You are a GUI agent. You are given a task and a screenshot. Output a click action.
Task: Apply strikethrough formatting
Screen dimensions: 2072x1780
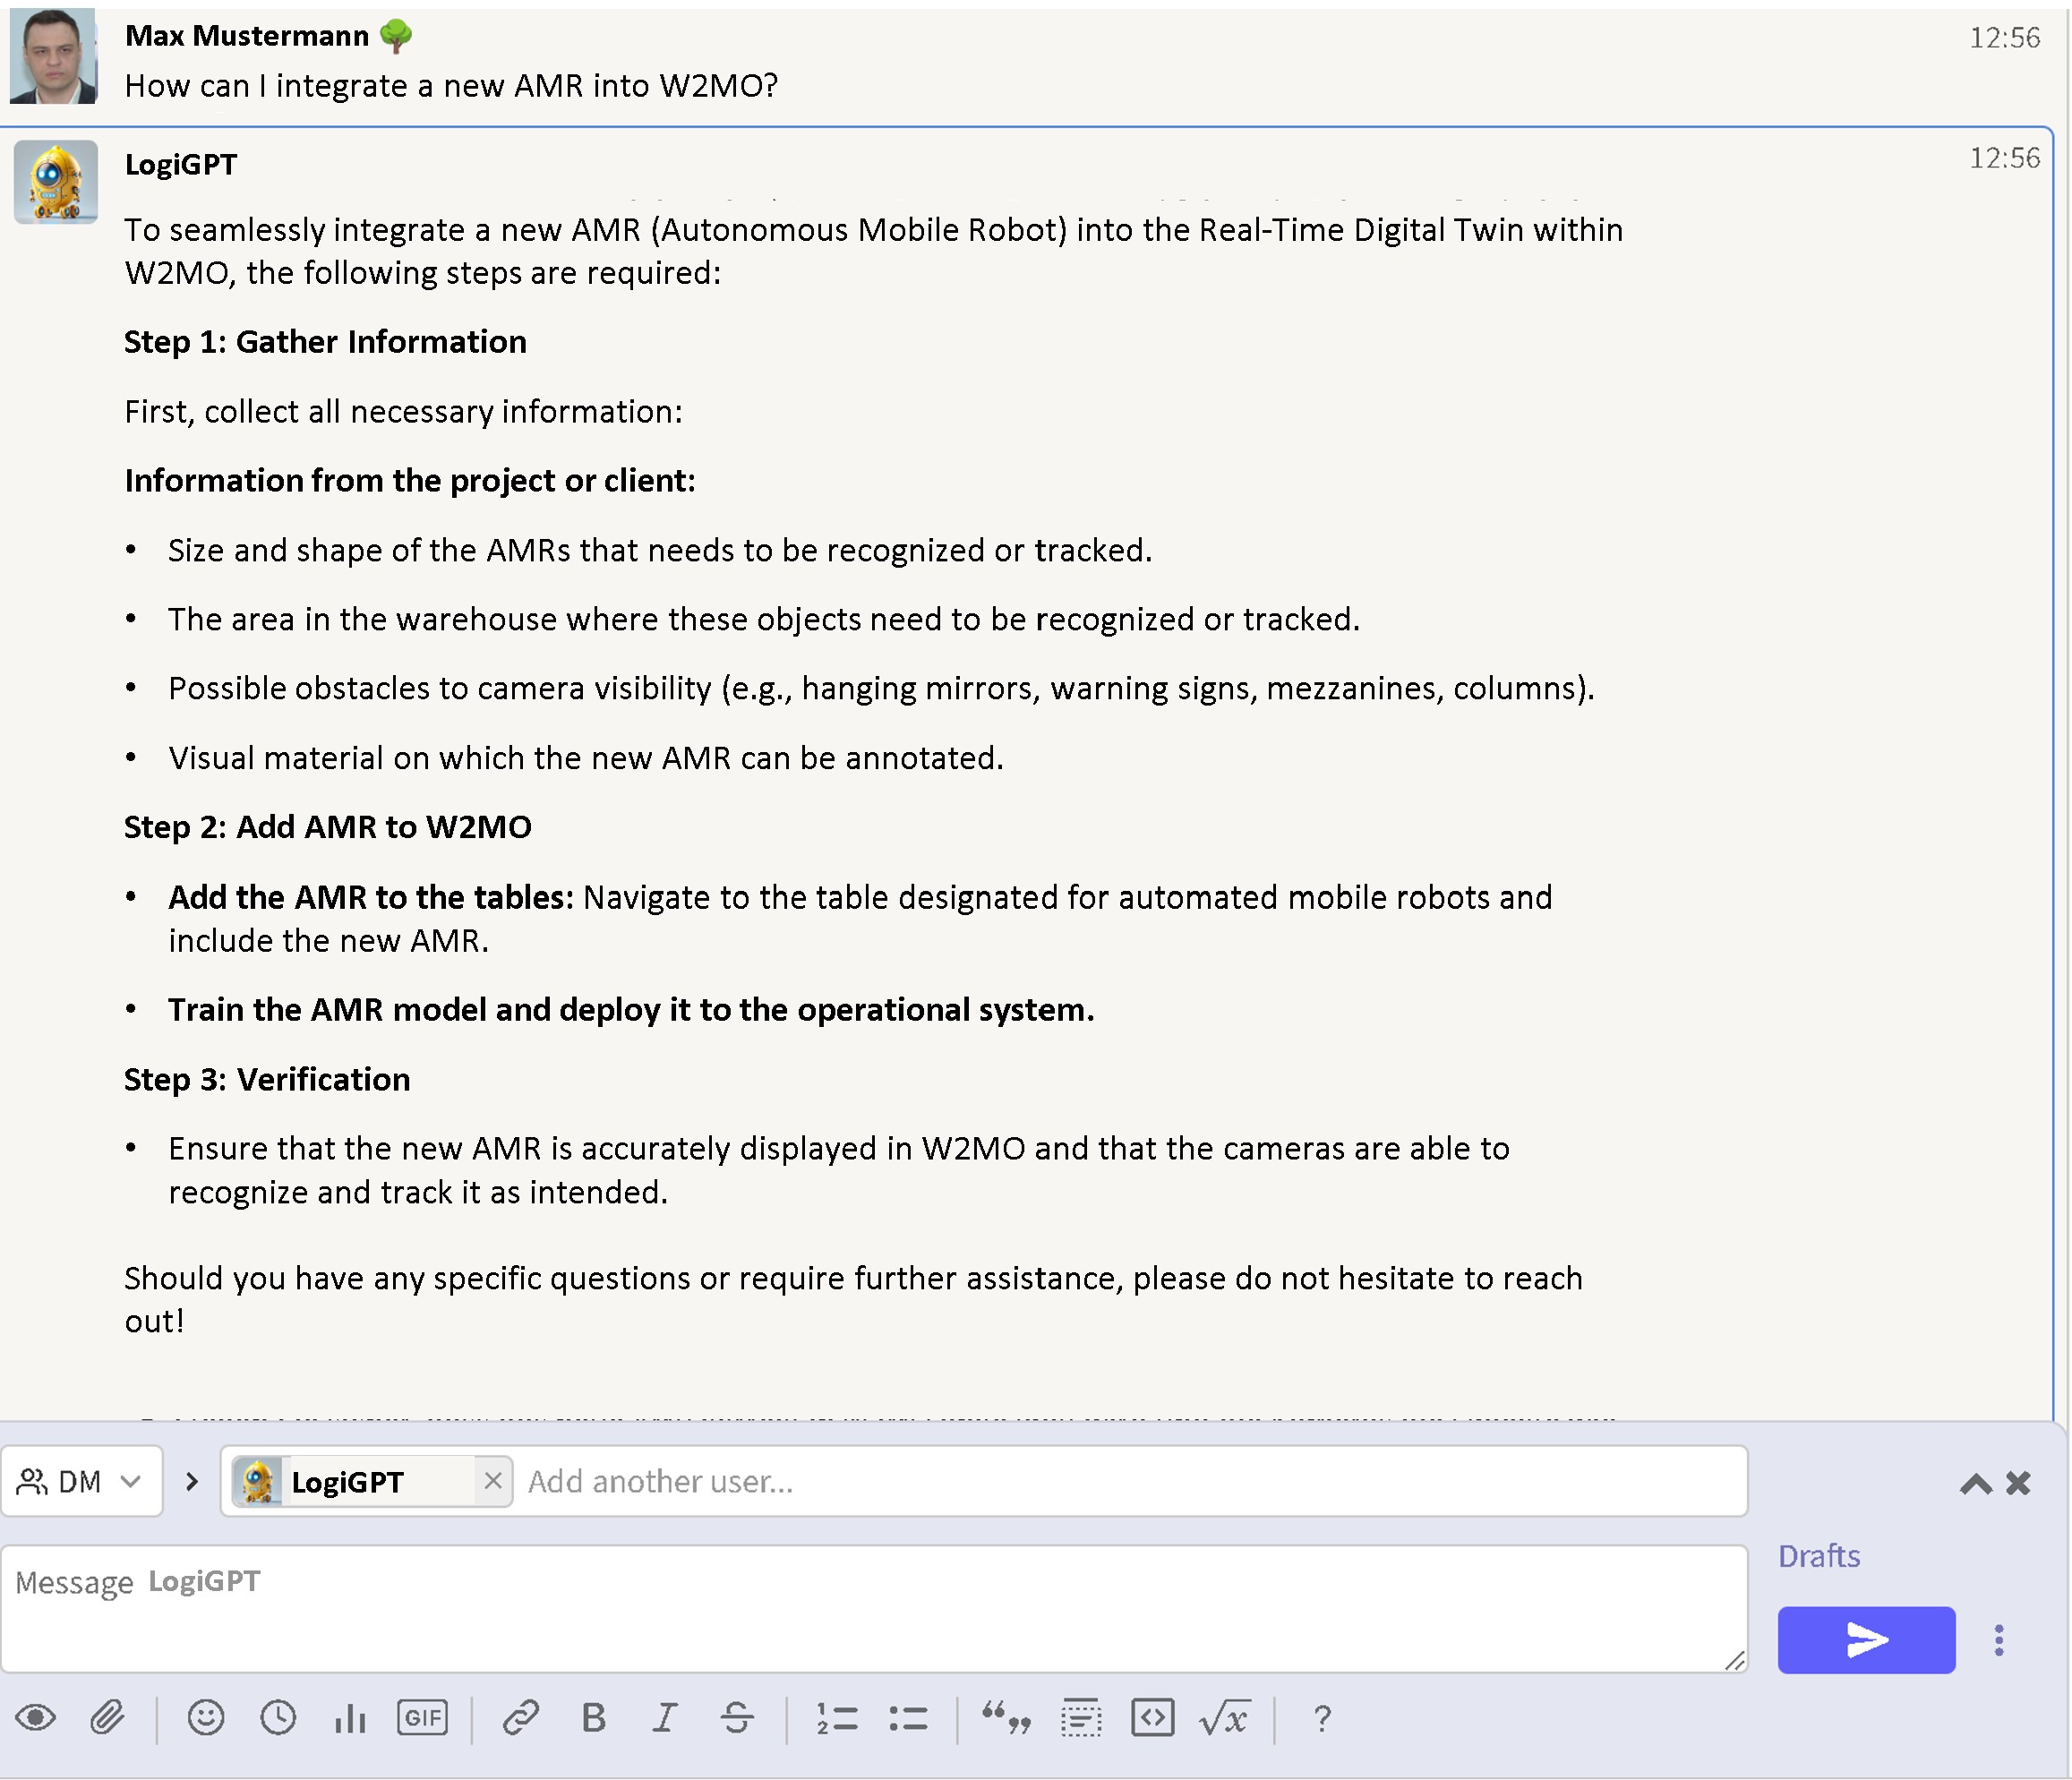click(x=737, y=1718)
